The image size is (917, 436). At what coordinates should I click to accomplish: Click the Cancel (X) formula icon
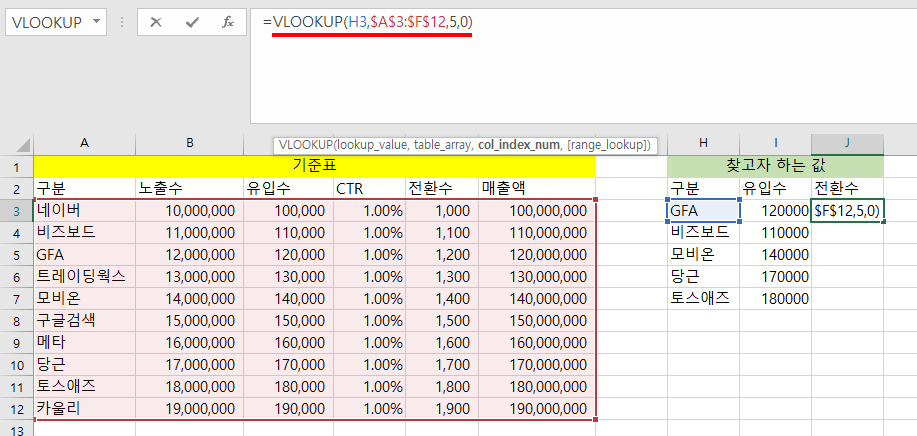[156, 22]
